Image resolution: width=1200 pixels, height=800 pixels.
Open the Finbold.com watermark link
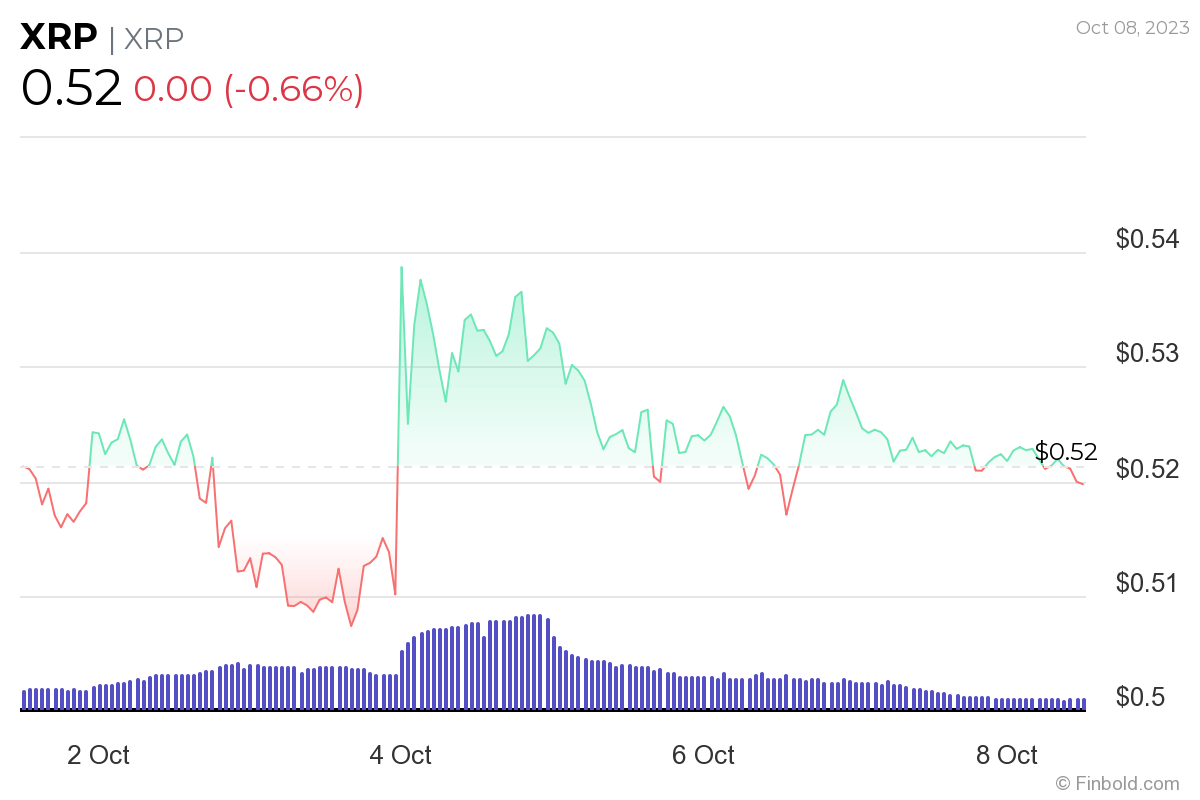[1117, 783]
